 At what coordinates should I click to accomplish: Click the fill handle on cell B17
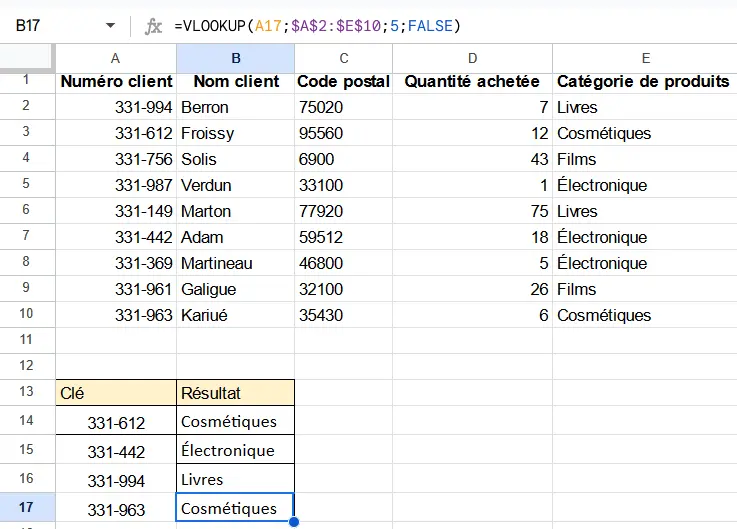tap(294, 521)
